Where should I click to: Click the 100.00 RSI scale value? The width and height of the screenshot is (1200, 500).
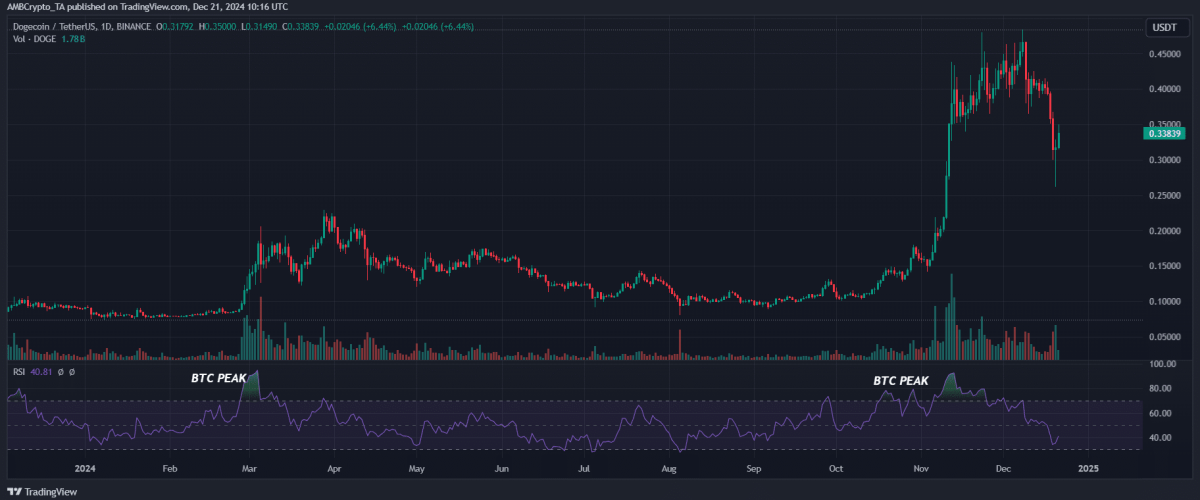pyautogui.click(x=1161, y=365)
